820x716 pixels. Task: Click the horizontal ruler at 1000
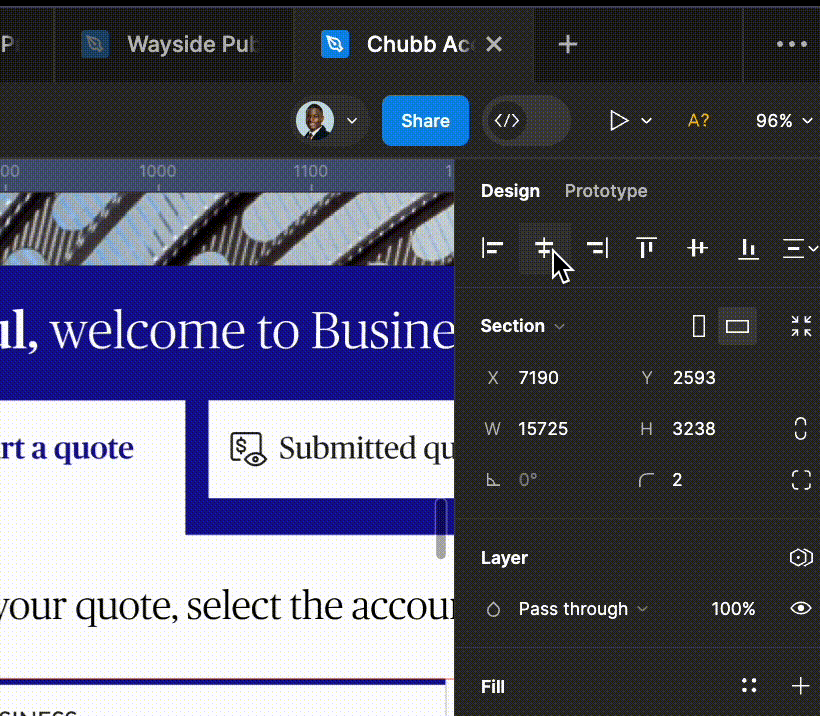click(157, 172)
